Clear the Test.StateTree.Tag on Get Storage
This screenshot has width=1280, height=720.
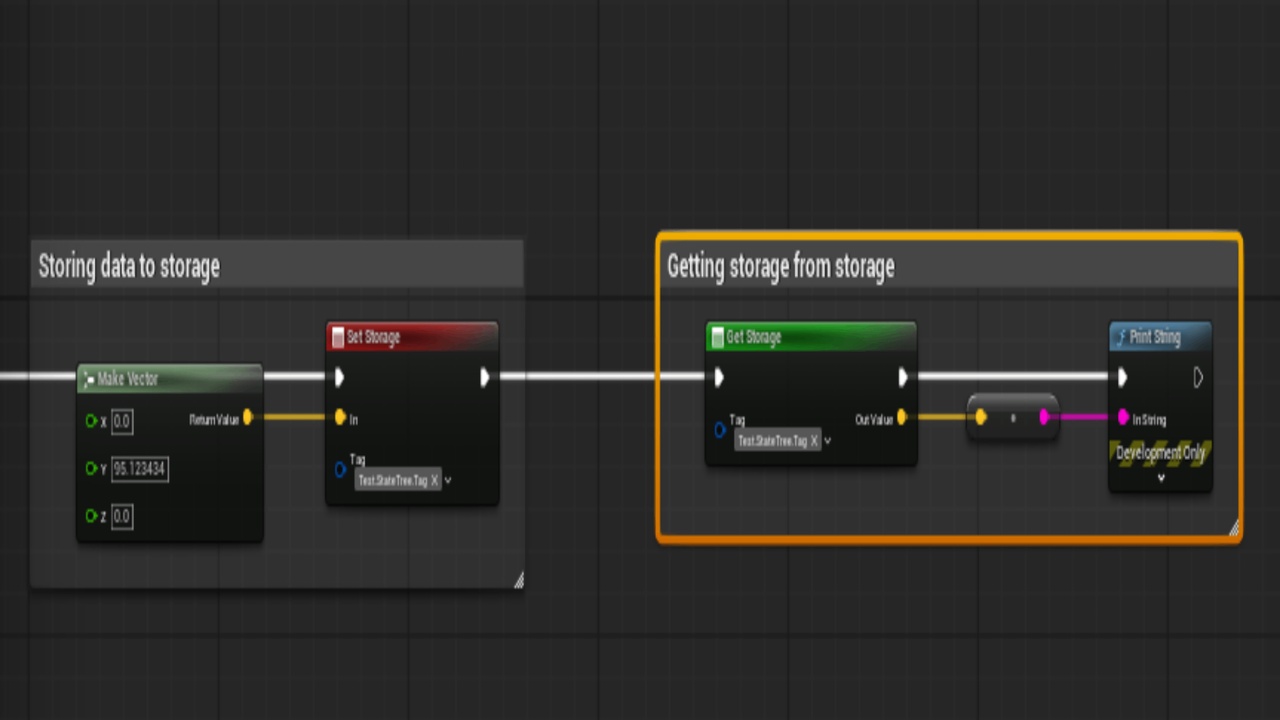pyautogui.click(x=814, y=441)
